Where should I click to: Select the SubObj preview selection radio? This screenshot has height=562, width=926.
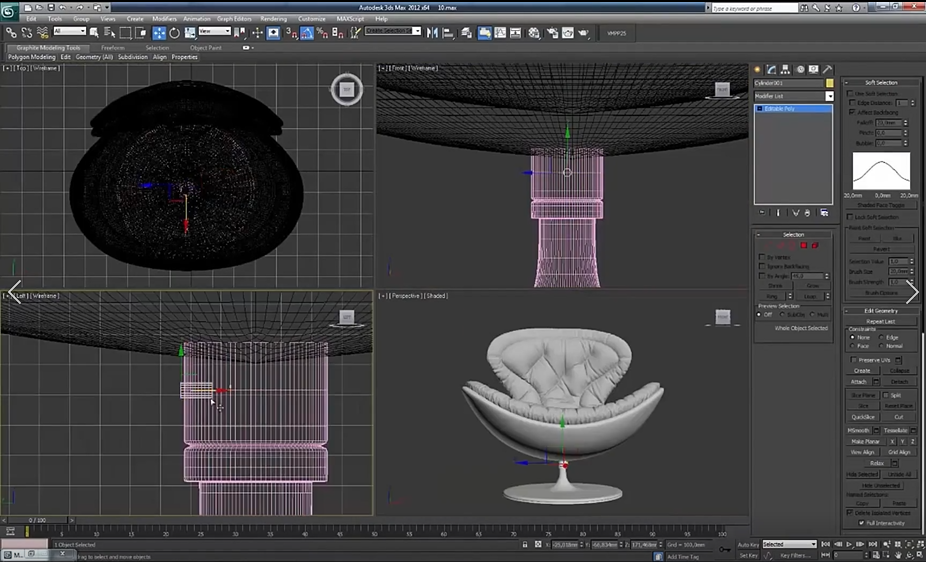(782, 315)
